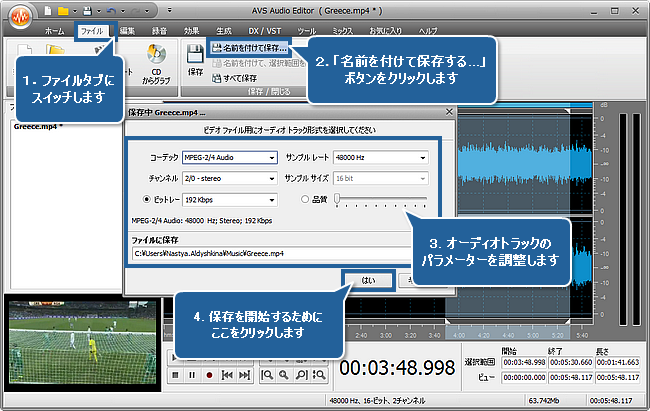
Task: Select the 品質 radio button
Action: pyautogui.click(x=305, y=199)
